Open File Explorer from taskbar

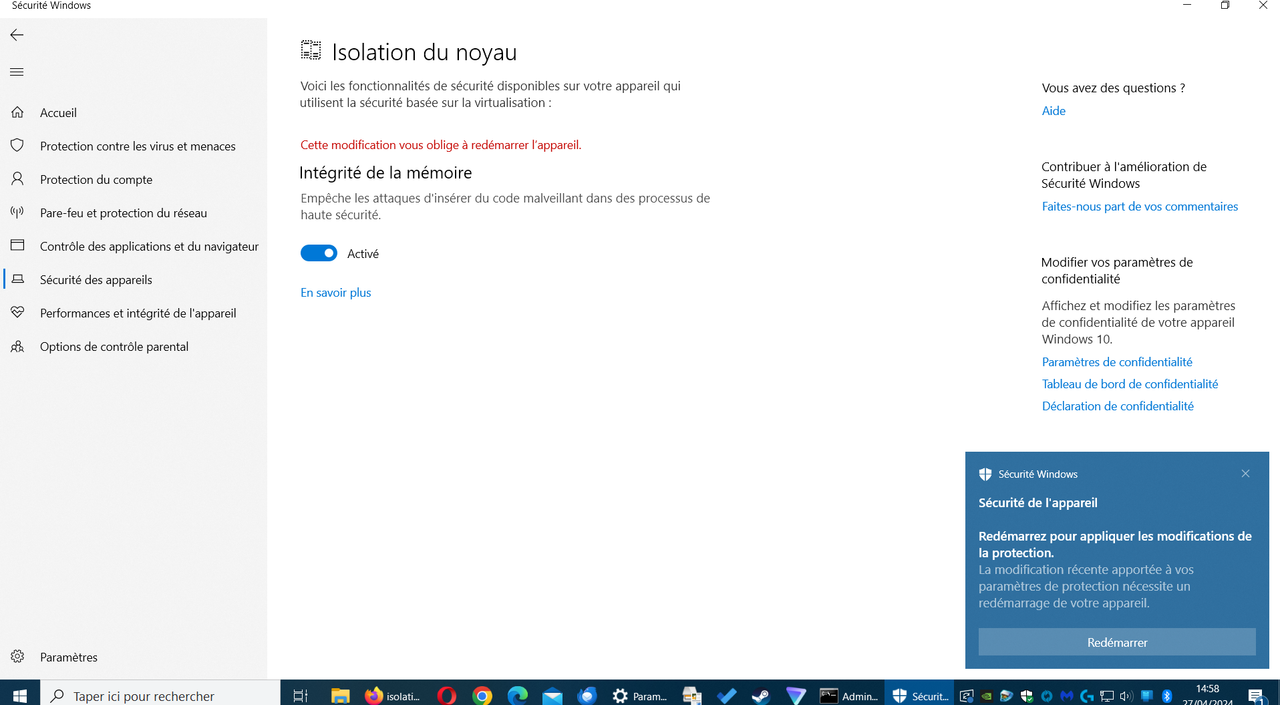click(340, 695)
